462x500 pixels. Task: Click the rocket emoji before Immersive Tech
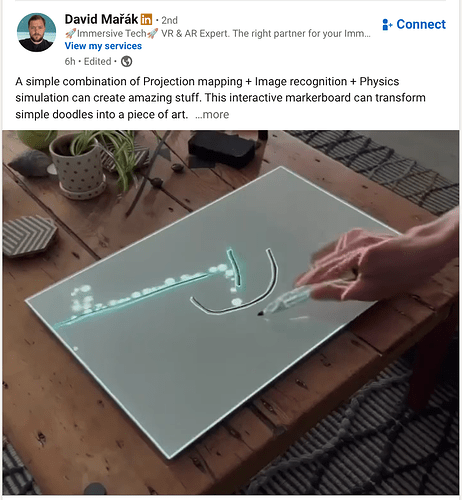pos(71,33)
